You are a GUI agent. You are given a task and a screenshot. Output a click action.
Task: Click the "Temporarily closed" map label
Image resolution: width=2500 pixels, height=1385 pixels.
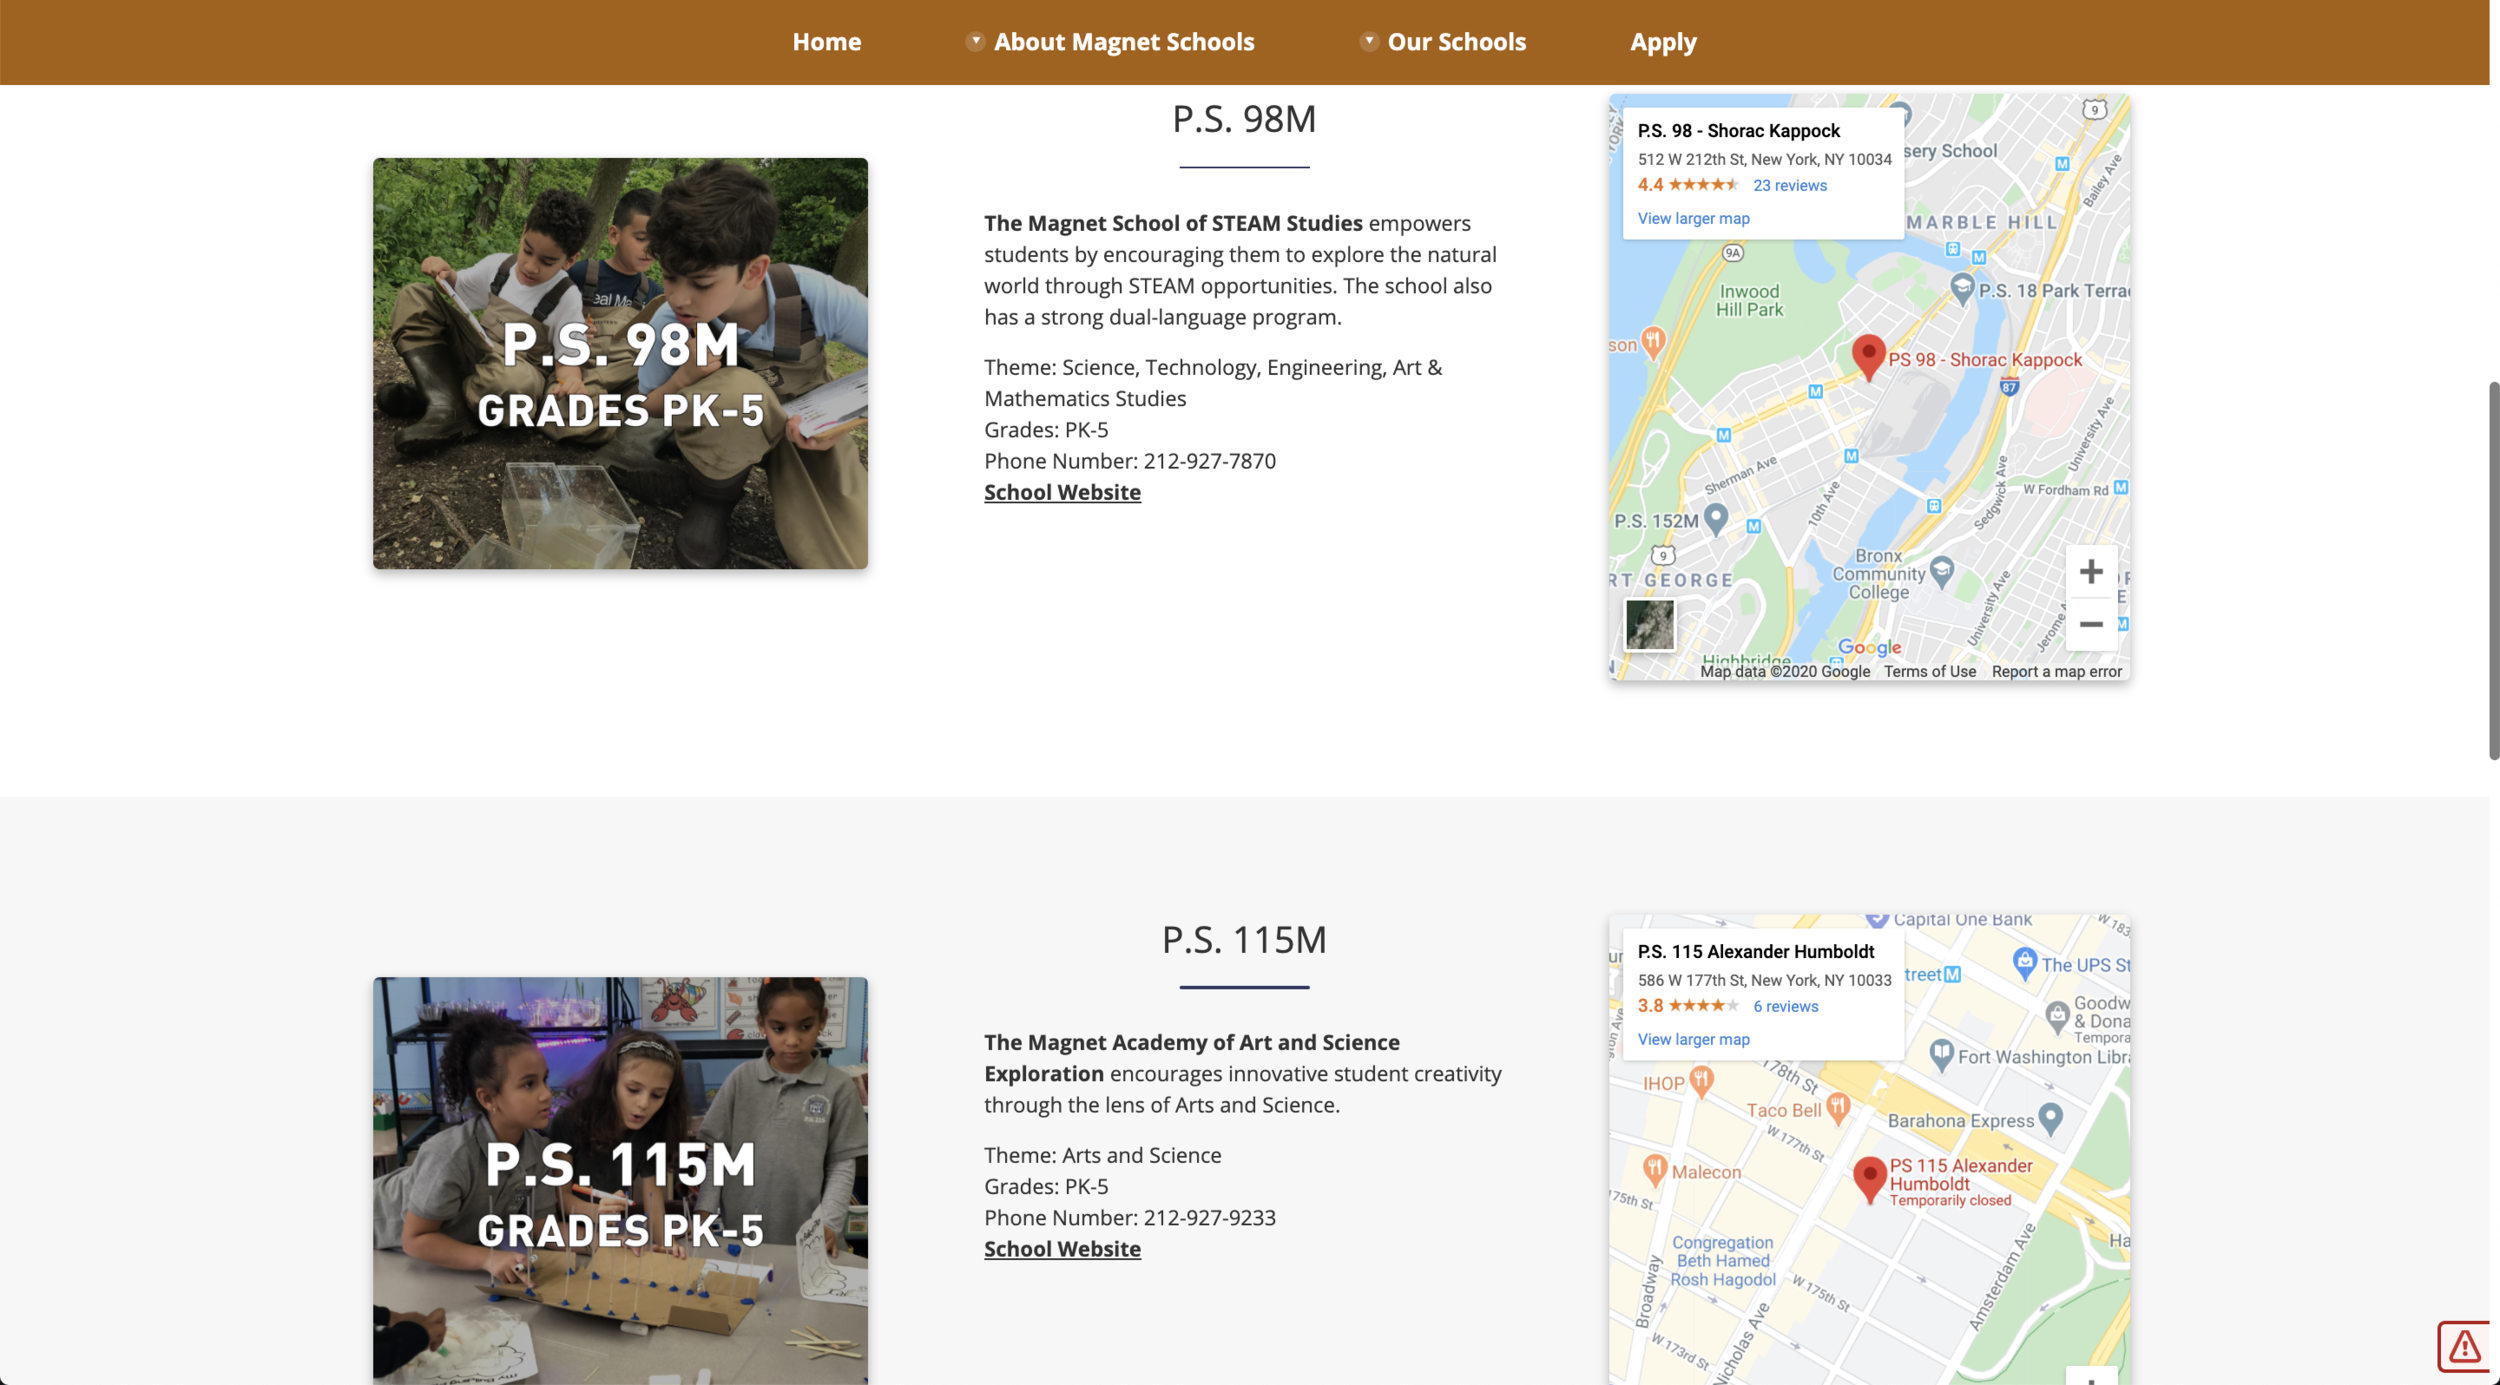click(1950, 1201)
